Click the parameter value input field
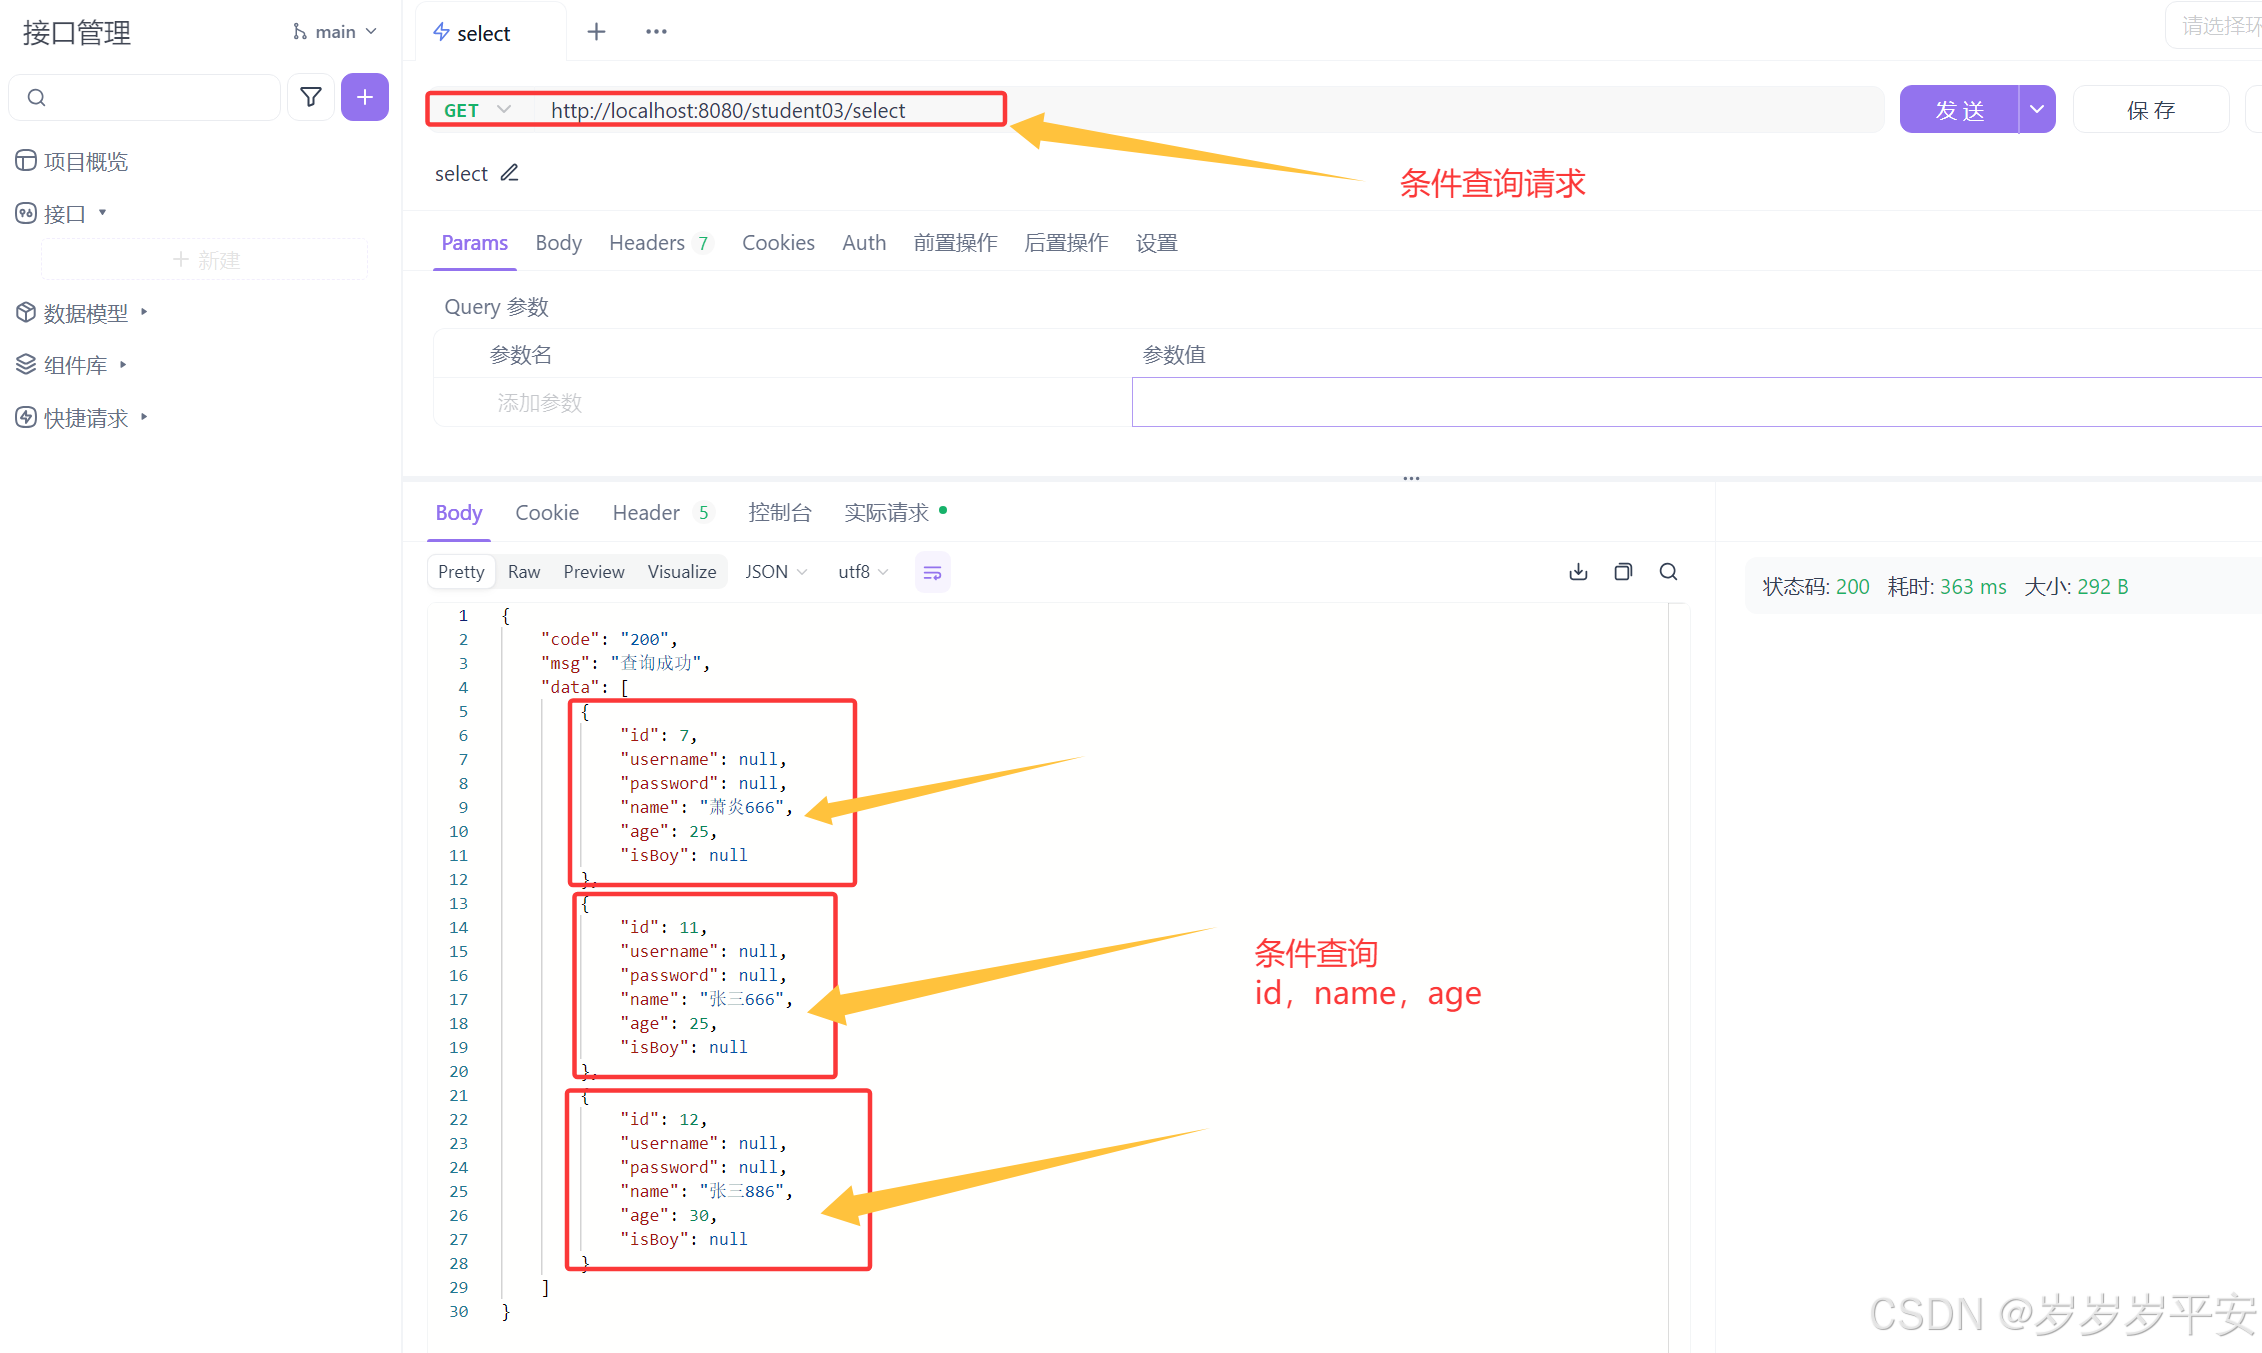 pyautogui.click(x=1696, y=402)
